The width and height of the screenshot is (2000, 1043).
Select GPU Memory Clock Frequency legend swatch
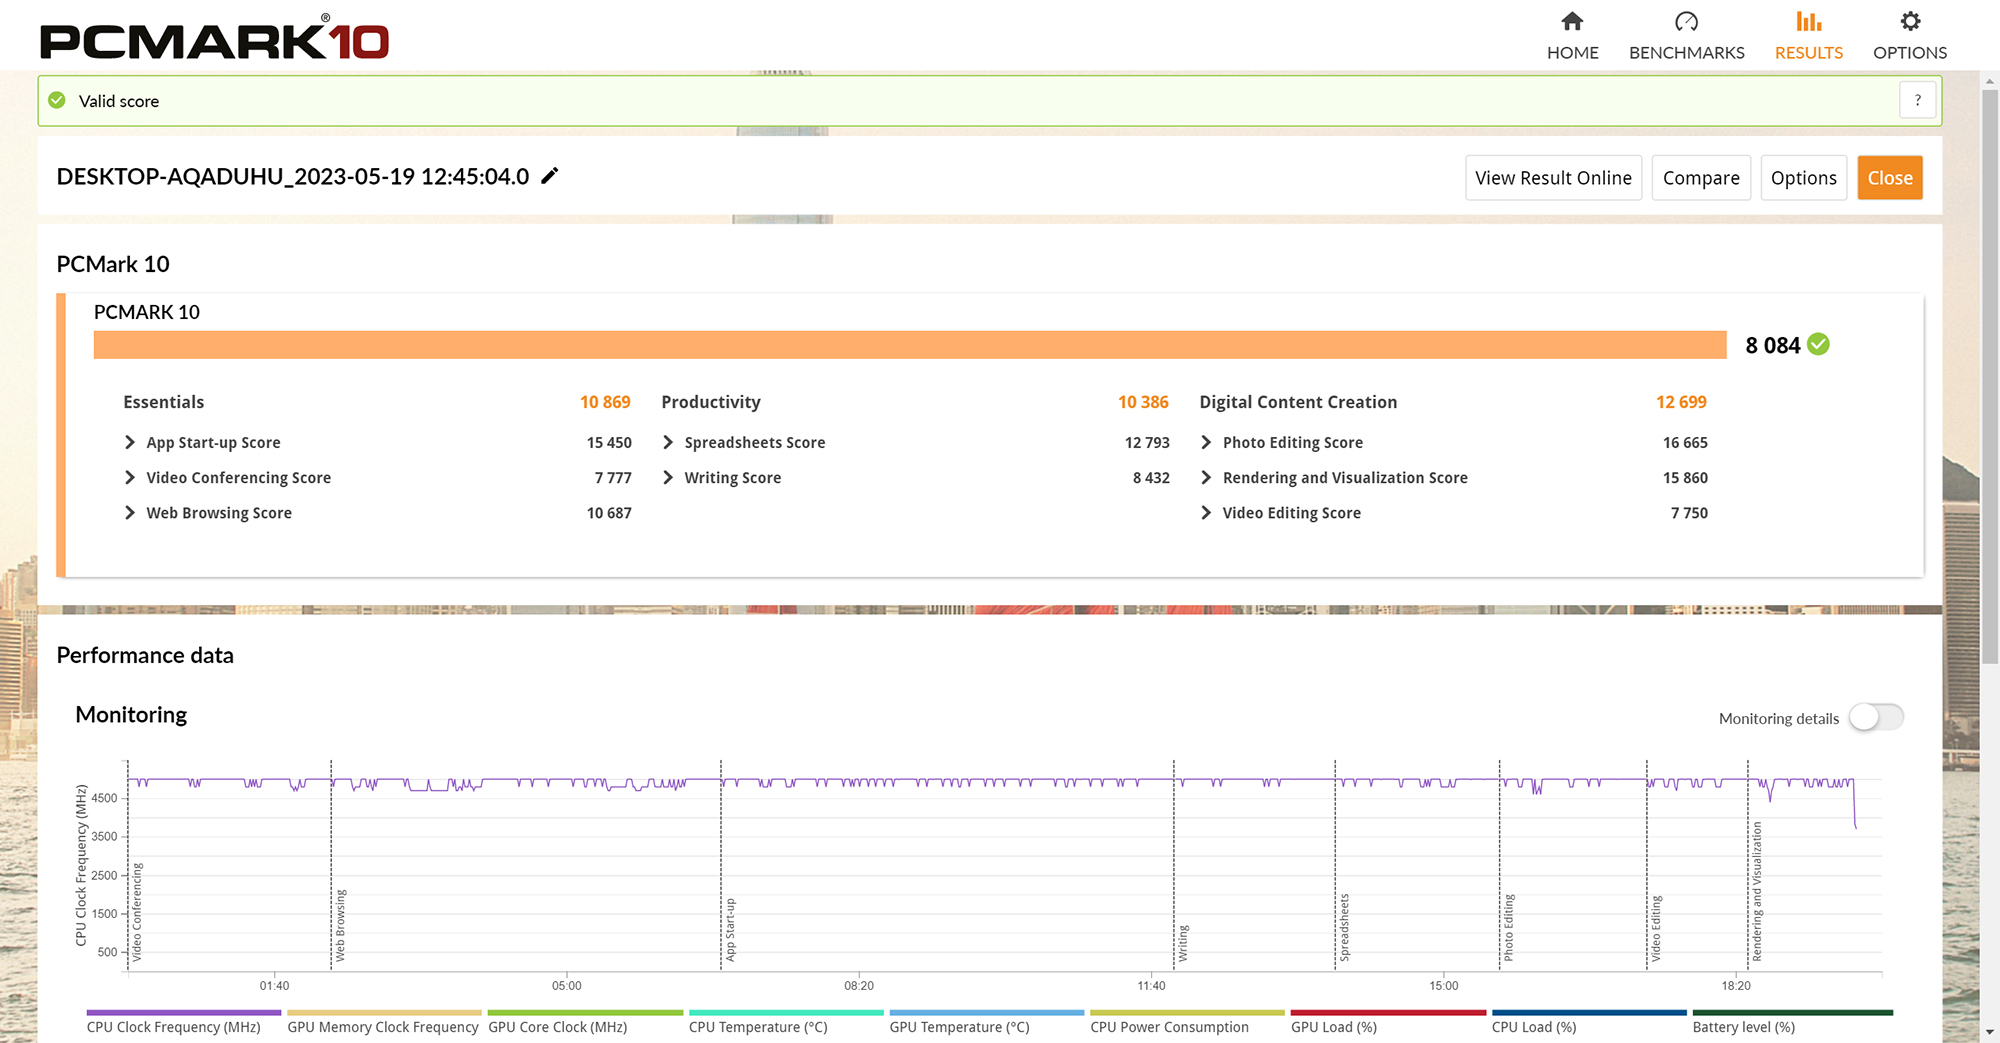pos(384,1012)
